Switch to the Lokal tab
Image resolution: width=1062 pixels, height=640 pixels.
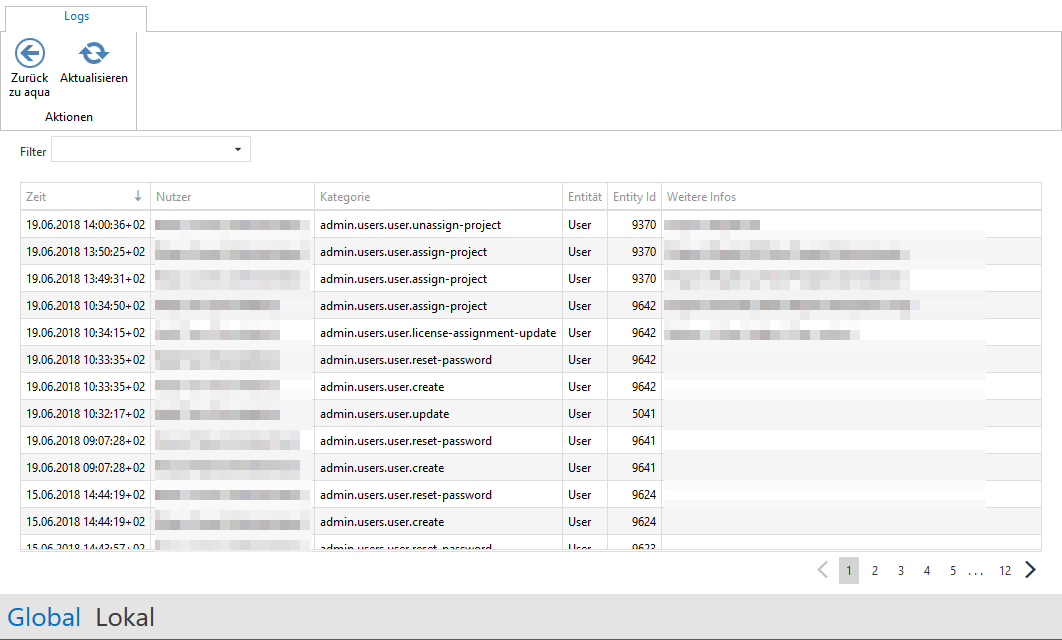(x=125, y=617)
